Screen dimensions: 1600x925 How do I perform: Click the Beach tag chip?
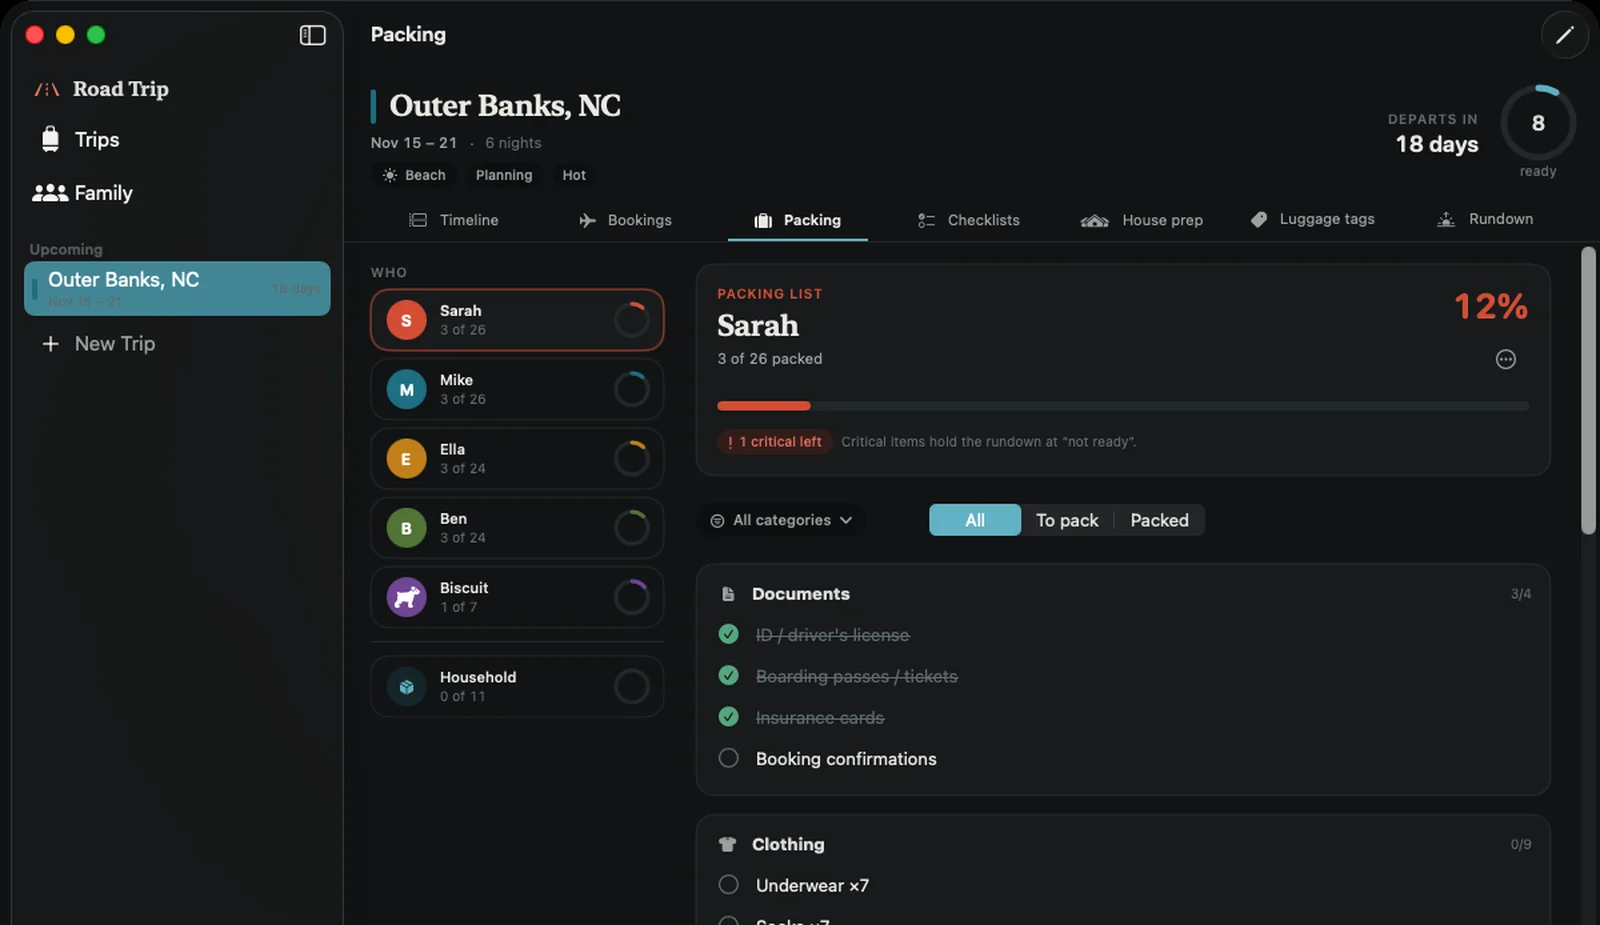[x=414, y=175]
